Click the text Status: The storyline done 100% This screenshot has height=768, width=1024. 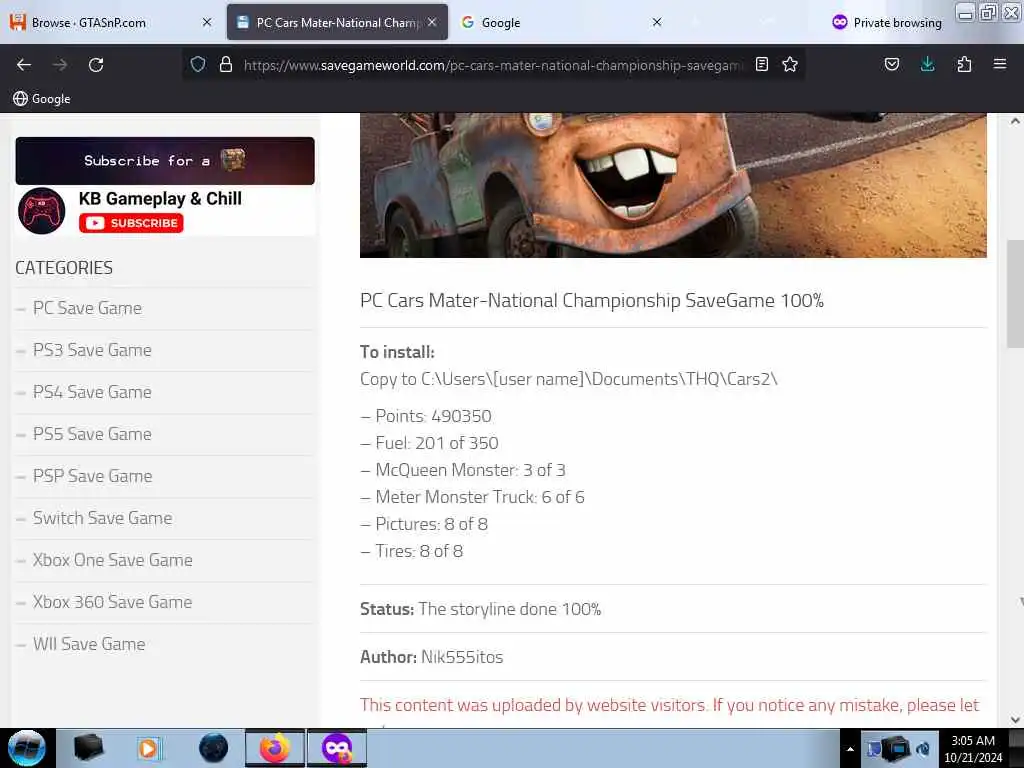(480, 609)
